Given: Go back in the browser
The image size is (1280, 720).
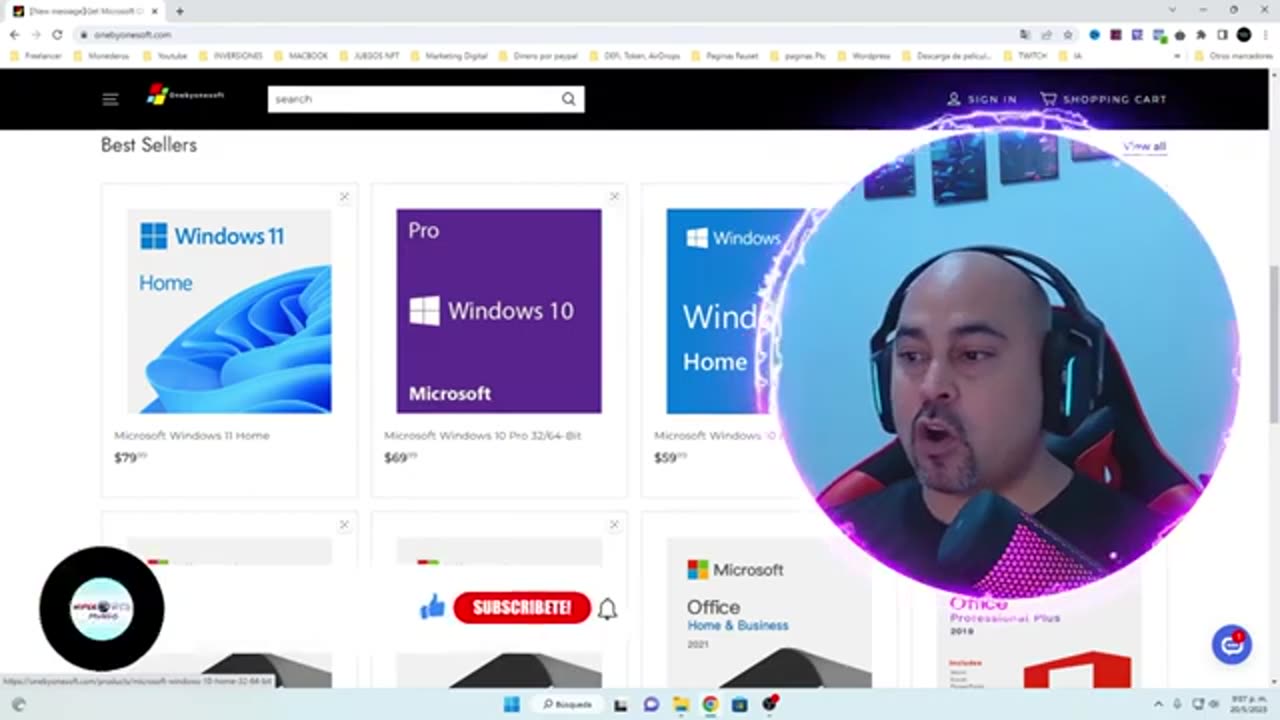Looking at the screenshot, I should coord(14,34).
